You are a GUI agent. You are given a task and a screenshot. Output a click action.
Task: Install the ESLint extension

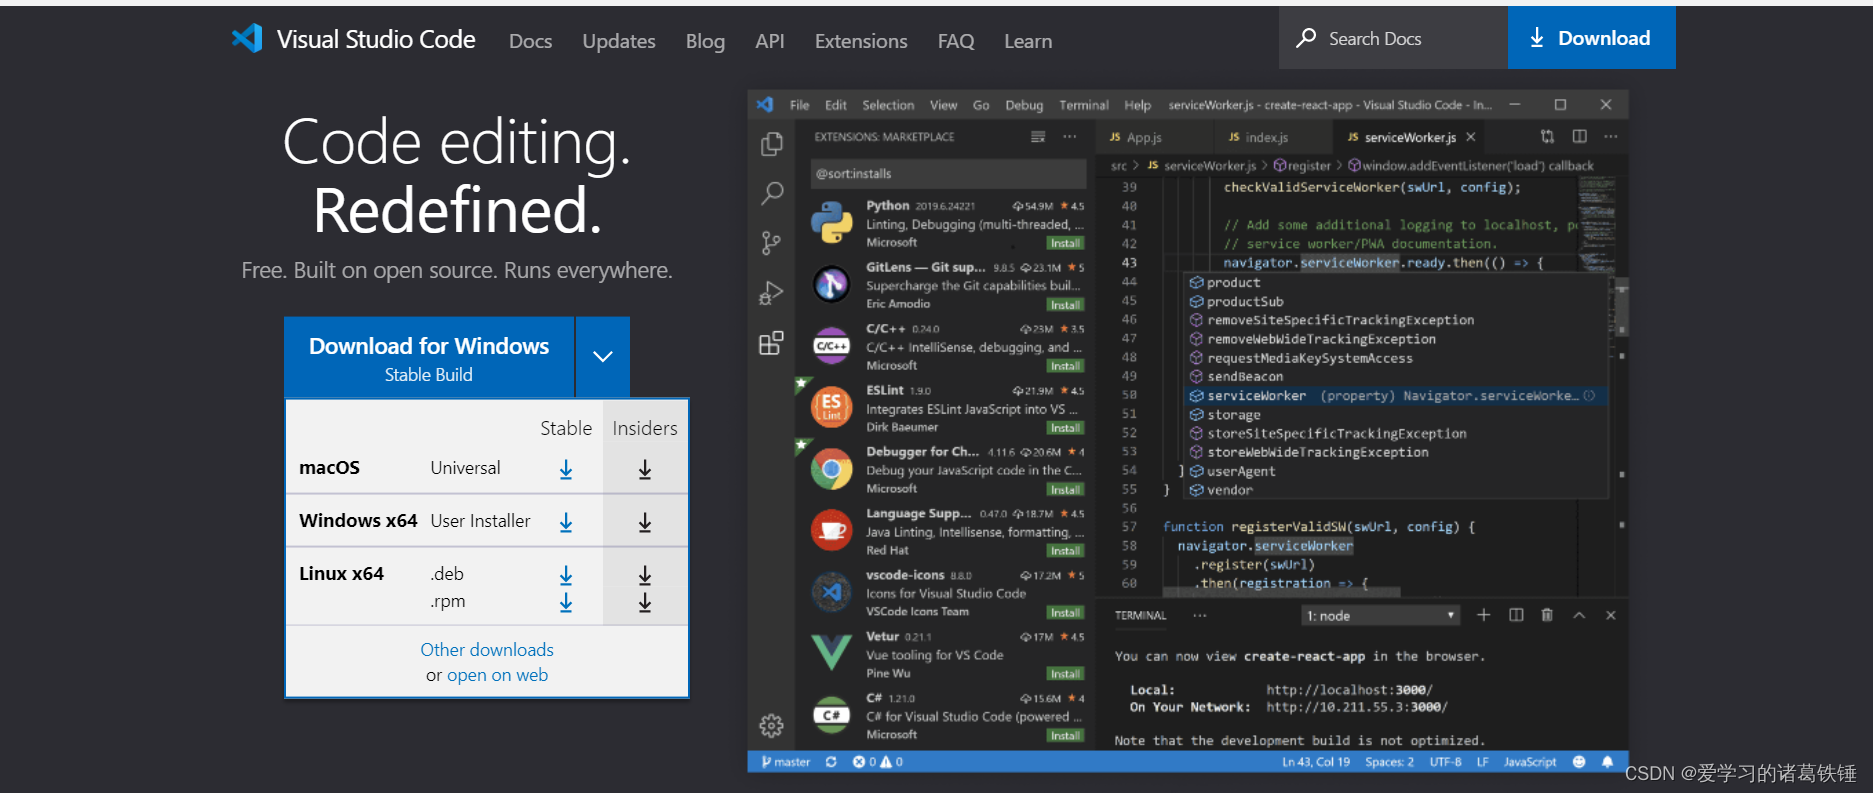coord(1065,428)
